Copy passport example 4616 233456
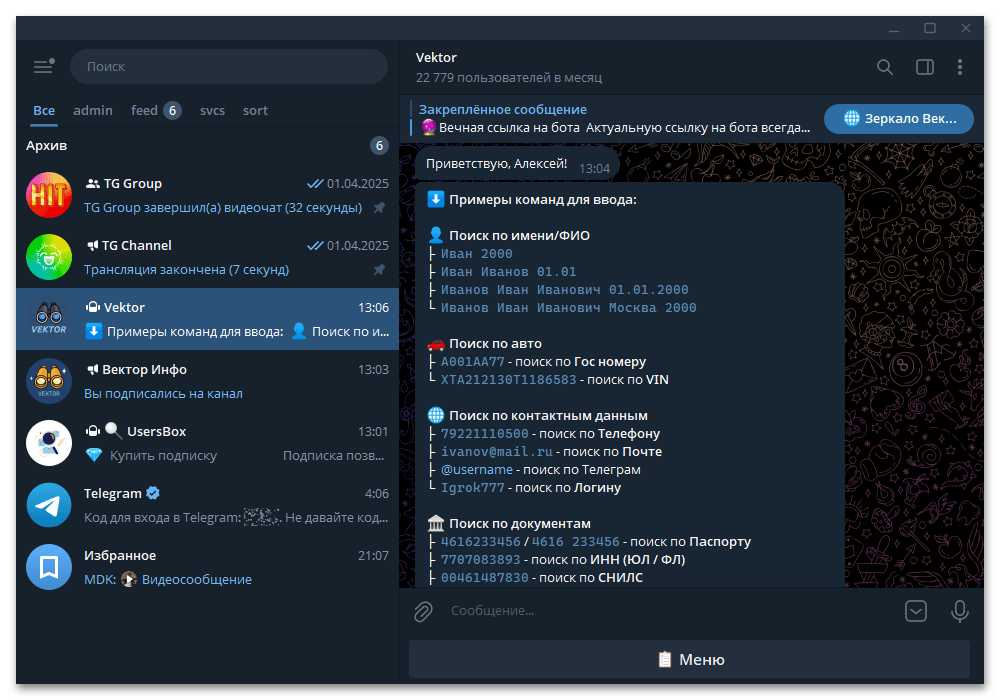 click(575, 541)
